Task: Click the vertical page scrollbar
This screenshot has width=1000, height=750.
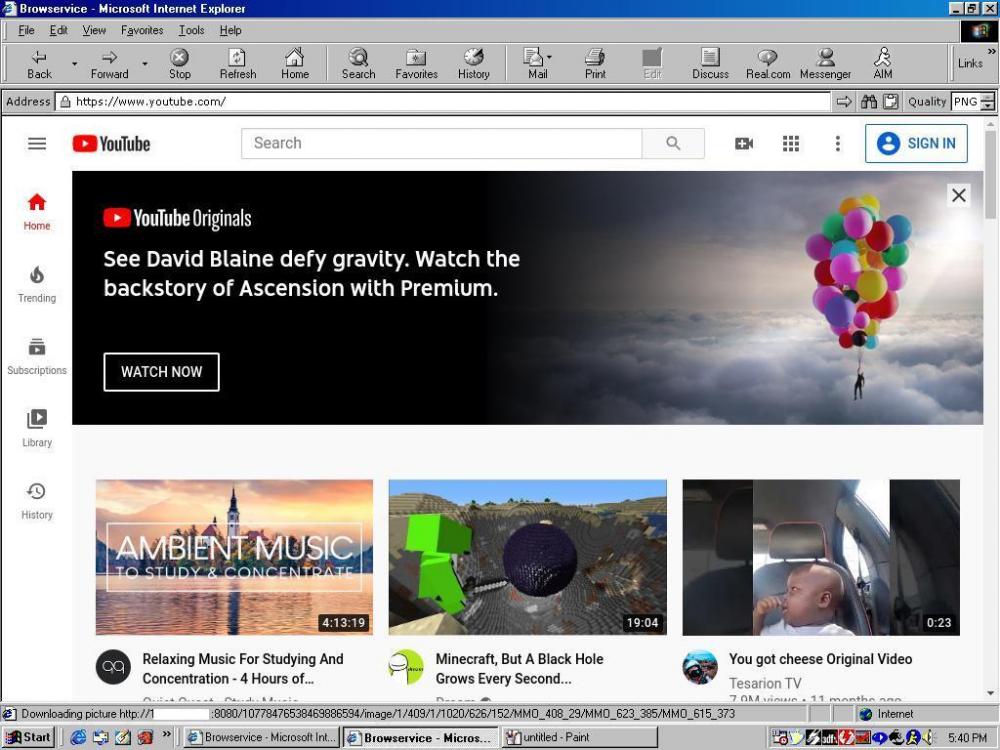Action: pos(990,400)
